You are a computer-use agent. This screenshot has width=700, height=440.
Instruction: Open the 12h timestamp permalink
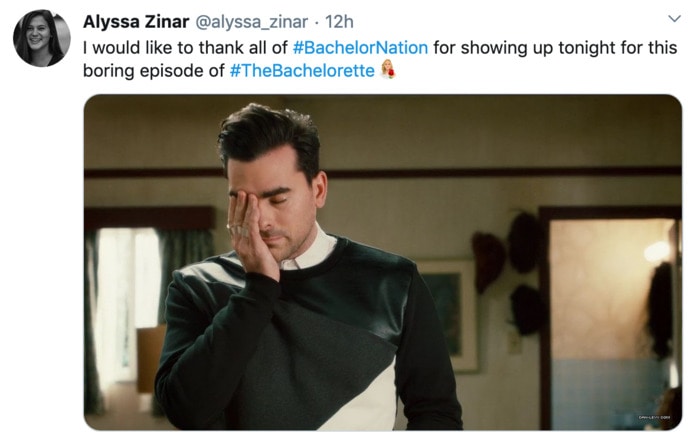coord(339,21)
